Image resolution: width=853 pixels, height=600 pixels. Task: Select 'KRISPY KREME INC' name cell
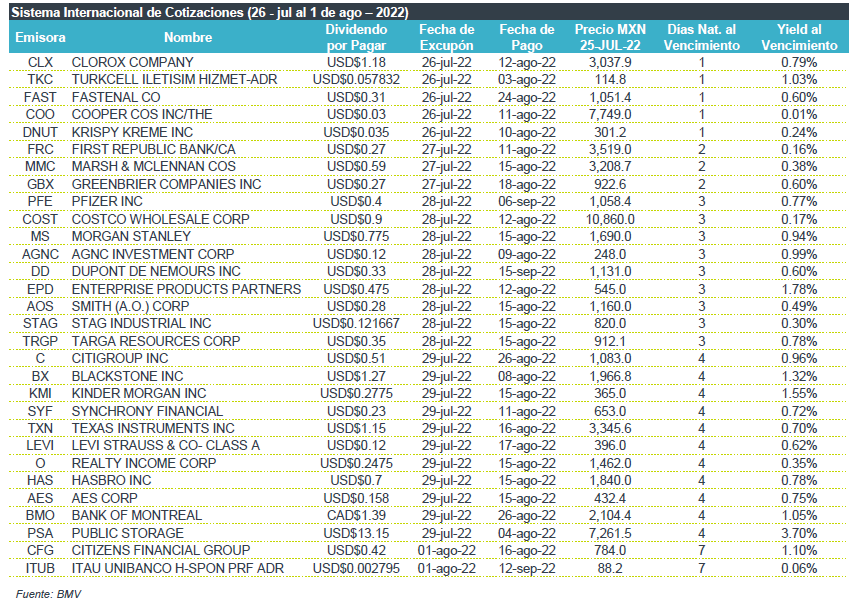click(132, 132)
